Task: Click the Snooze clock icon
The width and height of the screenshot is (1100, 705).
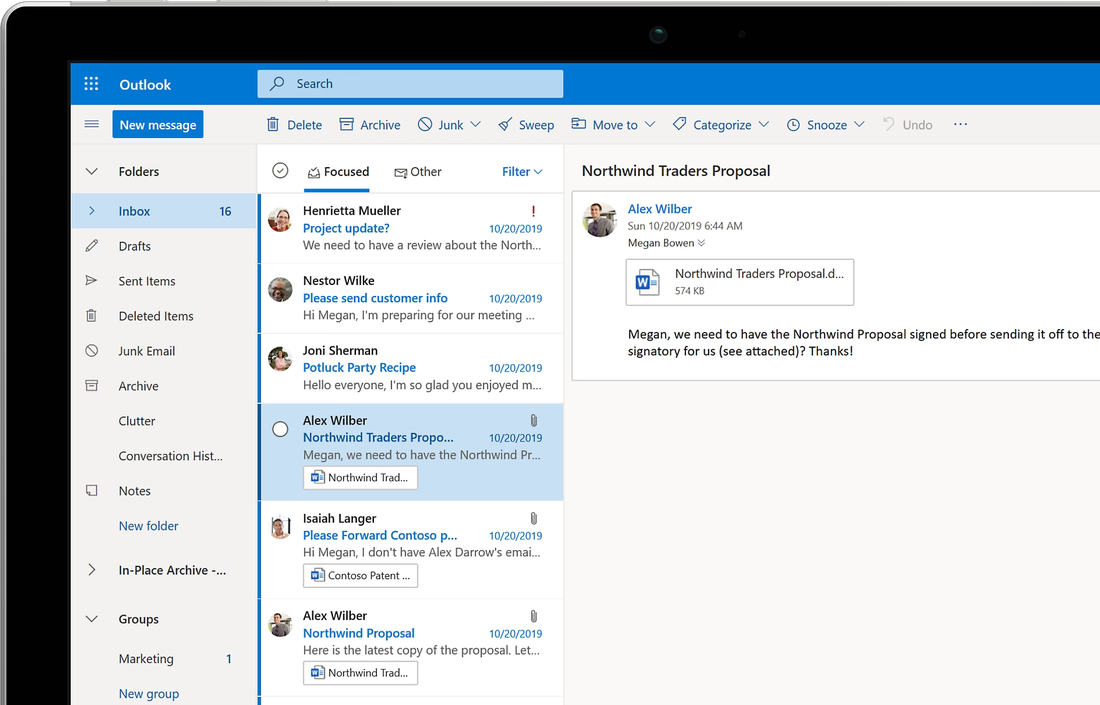Action: point(793,125)
